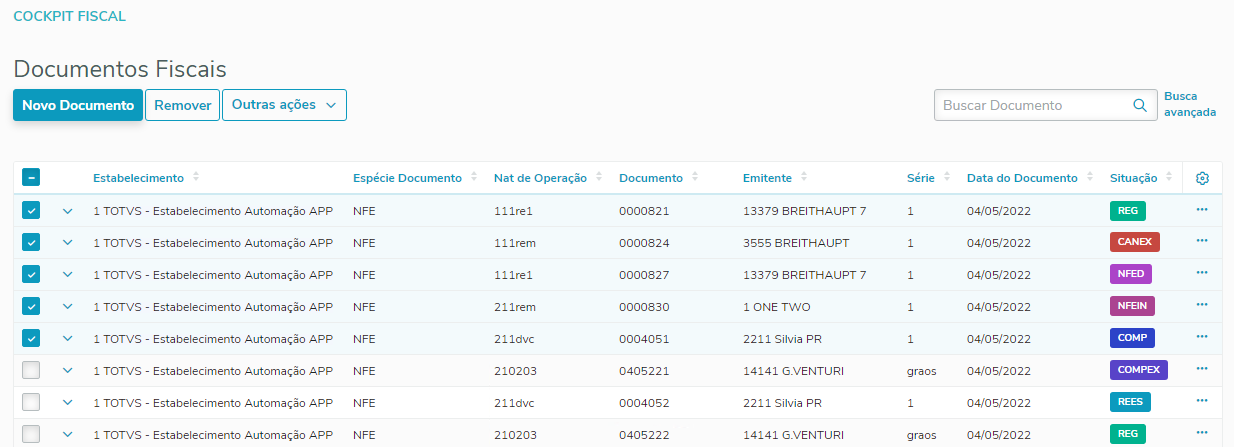
Task: Click the REES status badge
Action: tap(1130, 402)
